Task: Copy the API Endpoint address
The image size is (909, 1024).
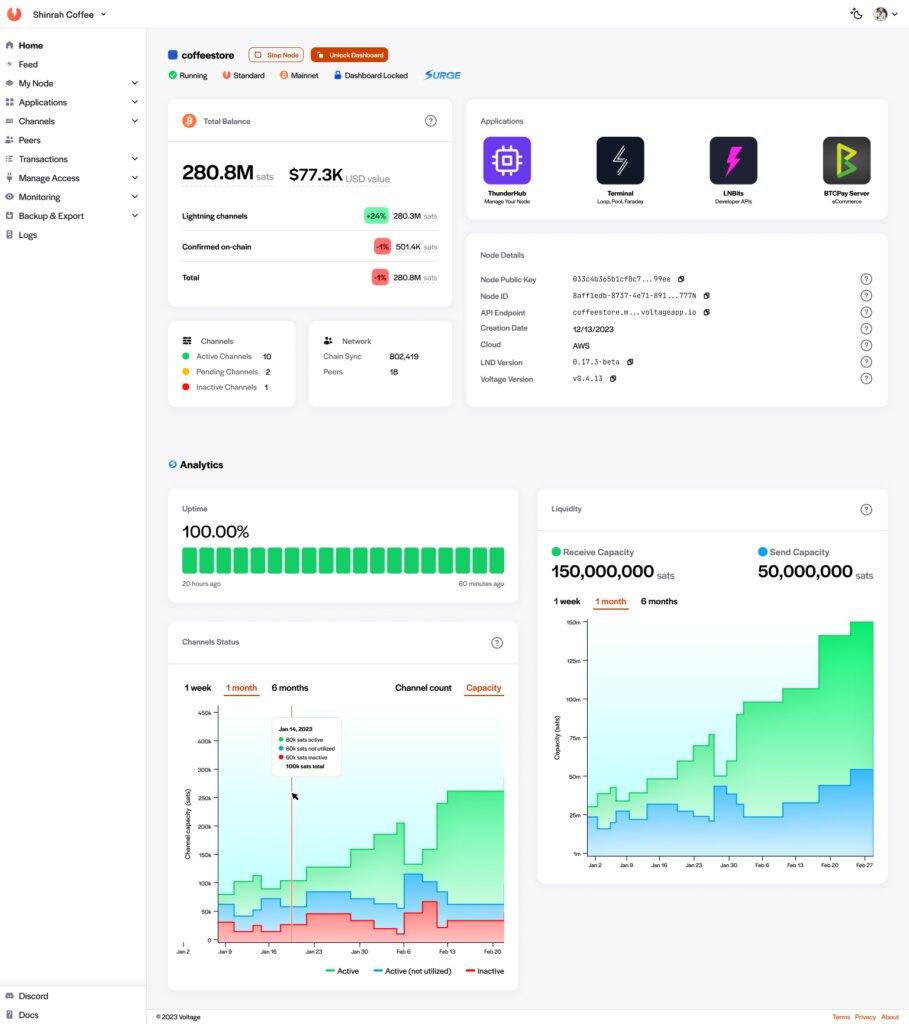Action: (x=706, y=312)
